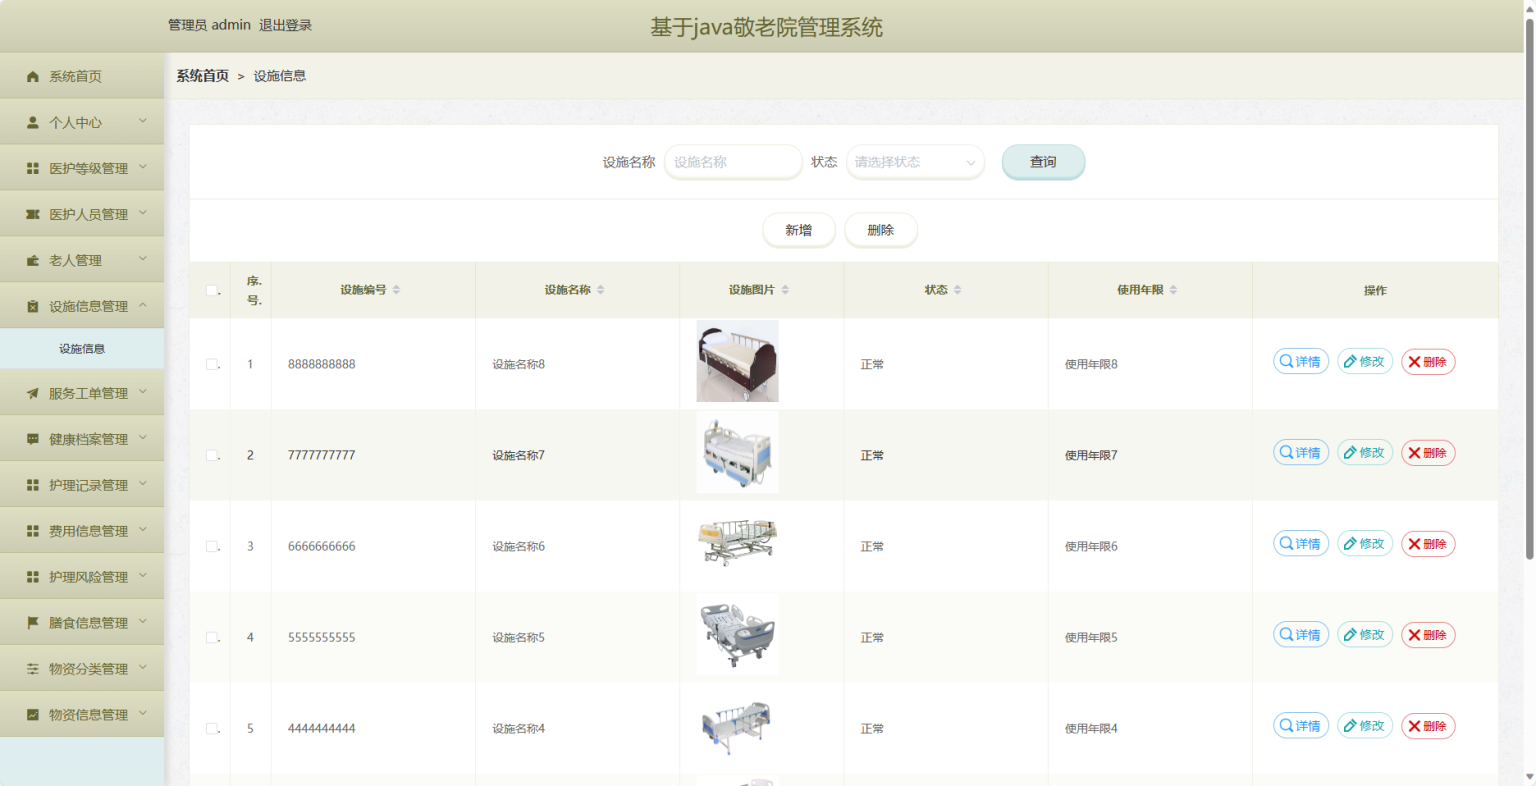Open the 设施信息 submenu item
This screenshot has height=786, width=1536.
[x=82, y=349]
